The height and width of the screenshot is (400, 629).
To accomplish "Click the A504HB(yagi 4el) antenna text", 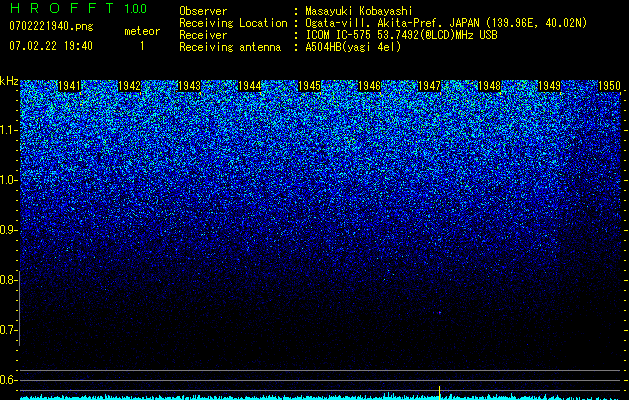I will (353, 47).
